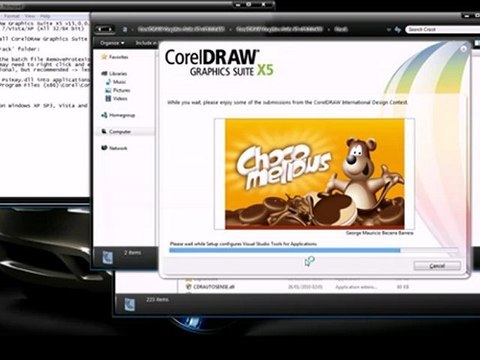
Task: Click the '223 items' status text
Action: tap(157, 300)
